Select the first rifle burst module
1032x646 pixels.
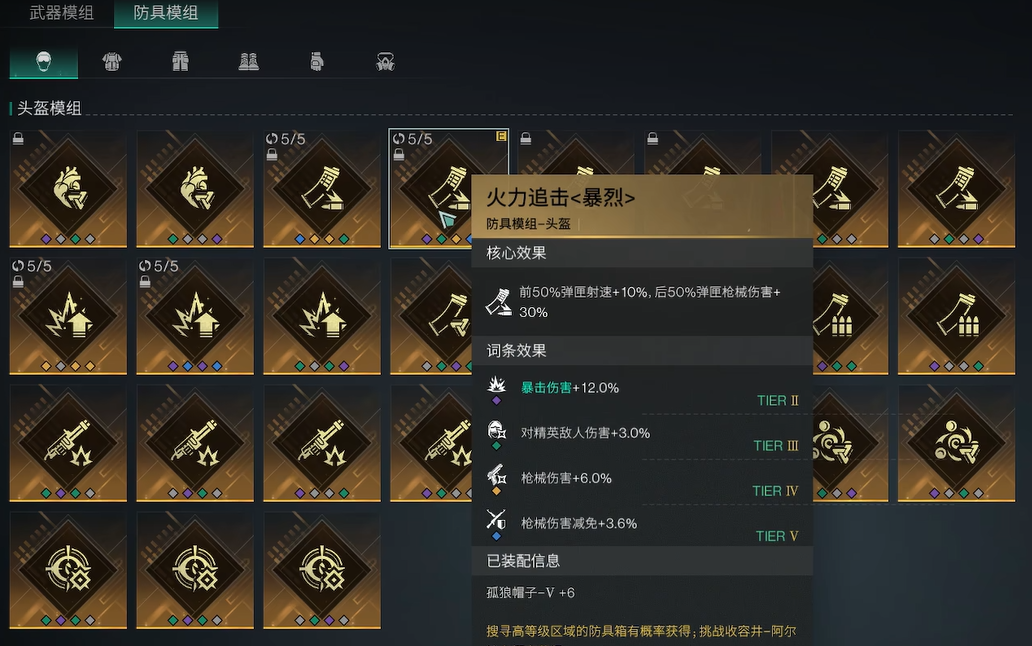click(x=68, y=443)
